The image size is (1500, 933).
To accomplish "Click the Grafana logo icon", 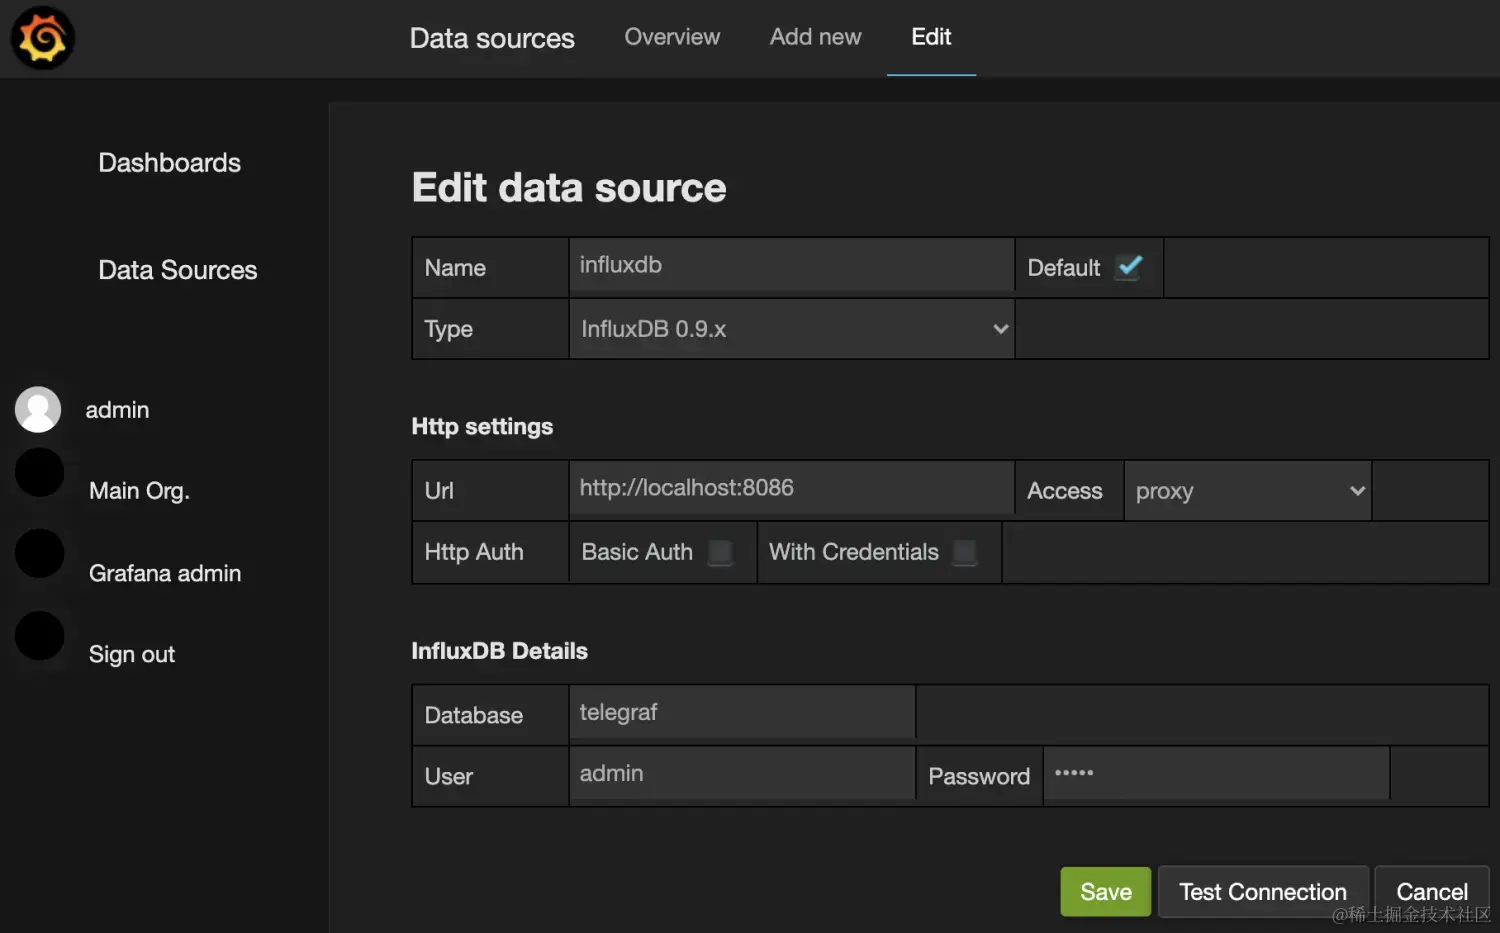I will [x=42, y=38].
